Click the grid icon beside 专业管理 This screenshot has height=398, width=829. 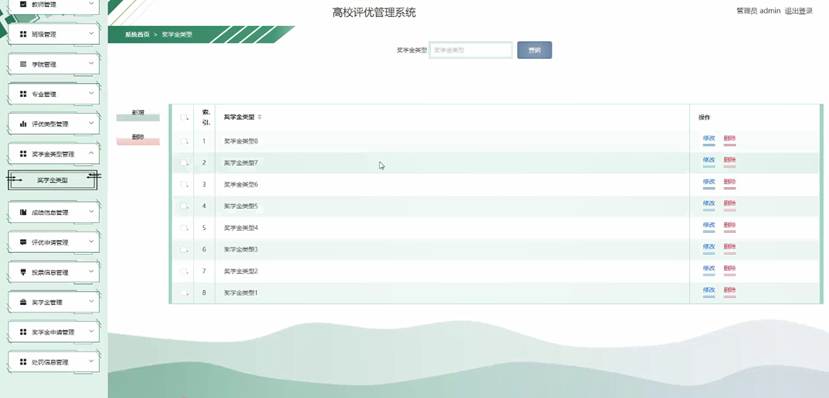[x=23, y=94]
